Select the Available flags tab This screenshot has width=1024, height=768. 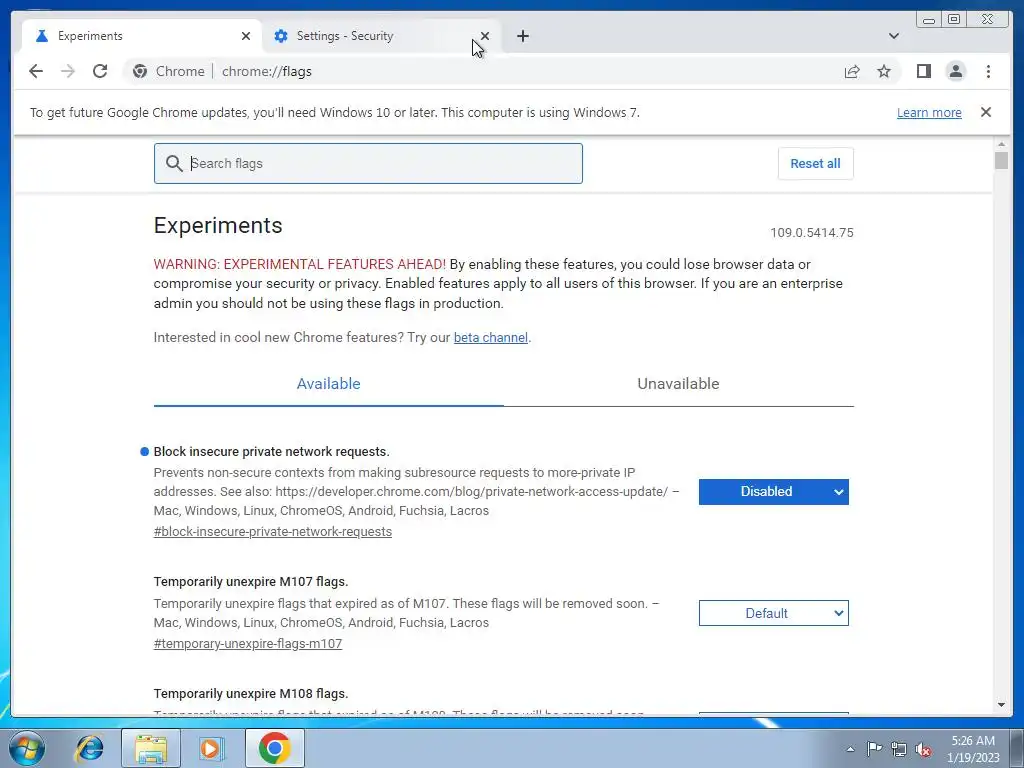(328, 384)
